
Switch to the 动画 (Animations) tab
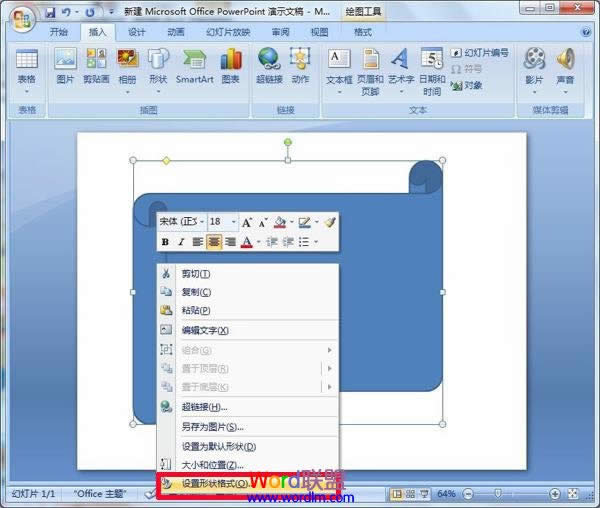[176, 32]
